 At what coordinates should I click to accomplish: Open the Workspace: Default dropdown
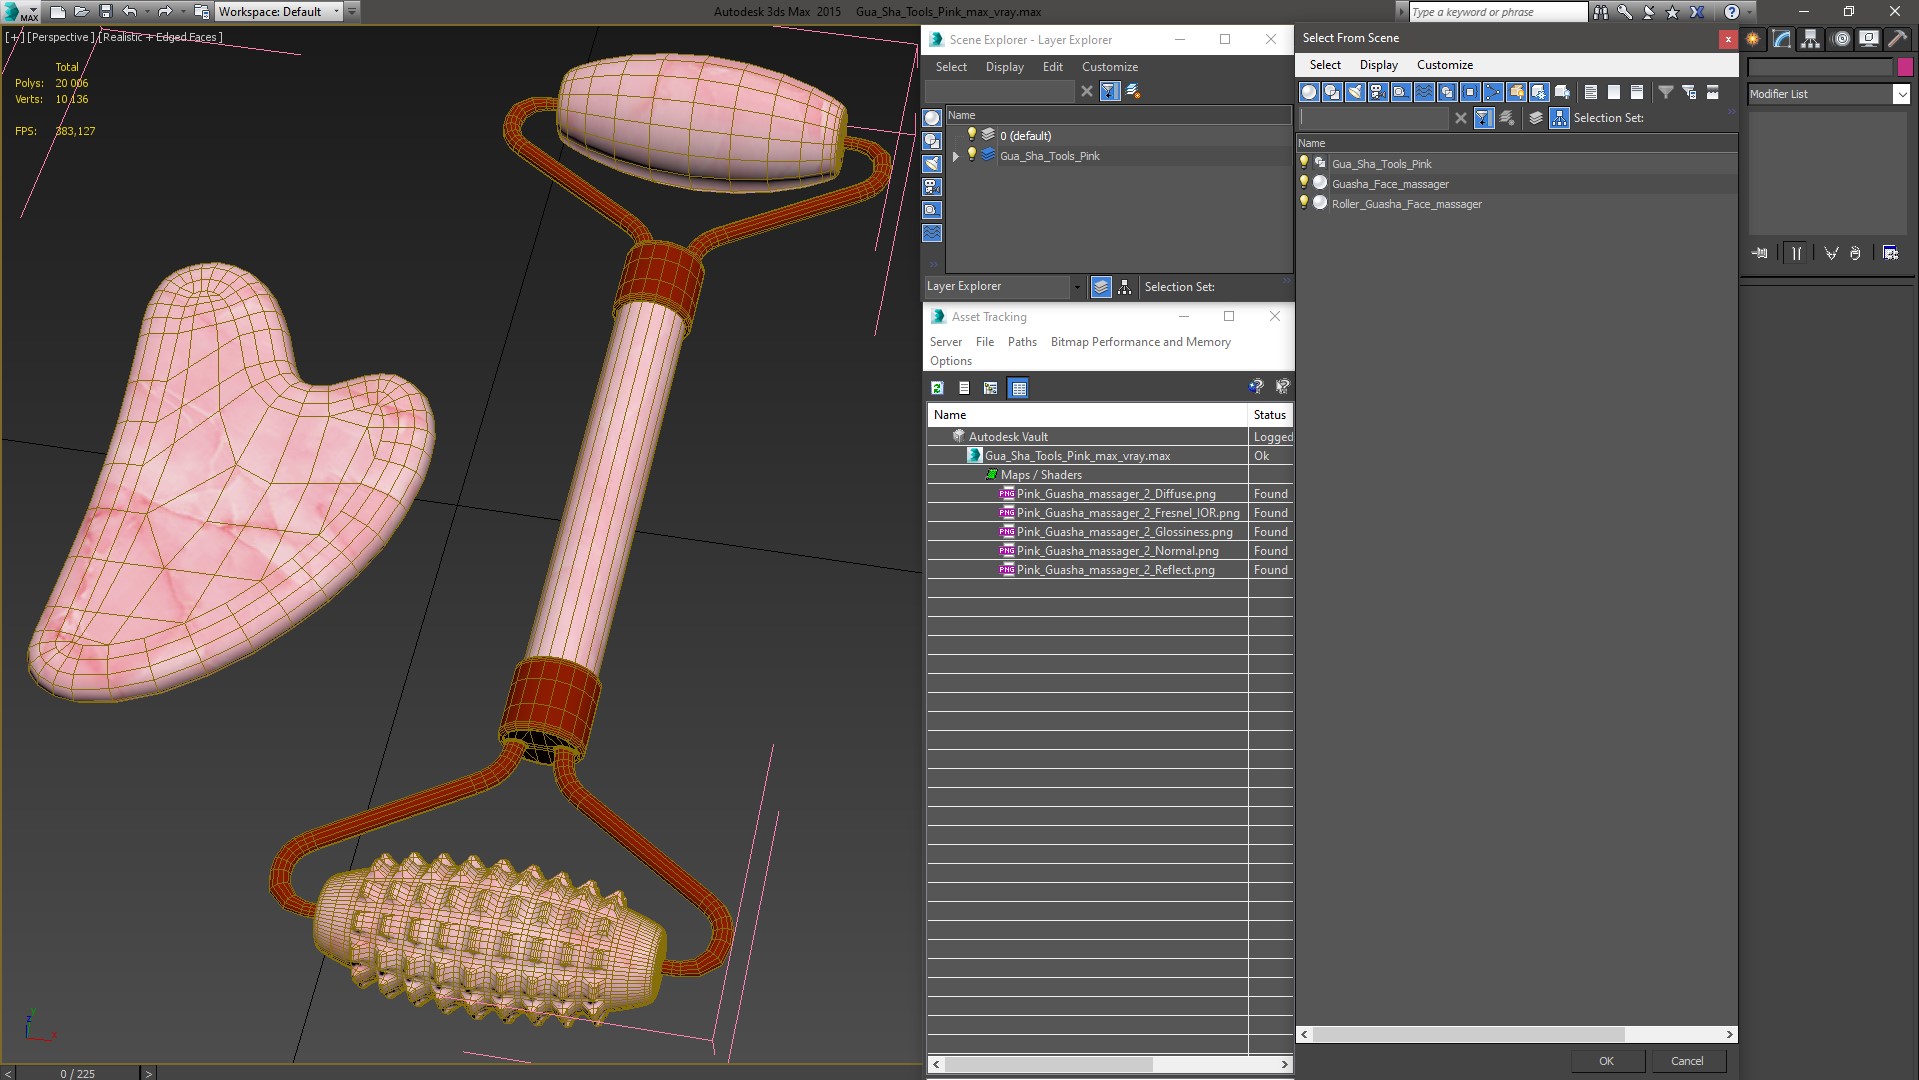[279, 12]
